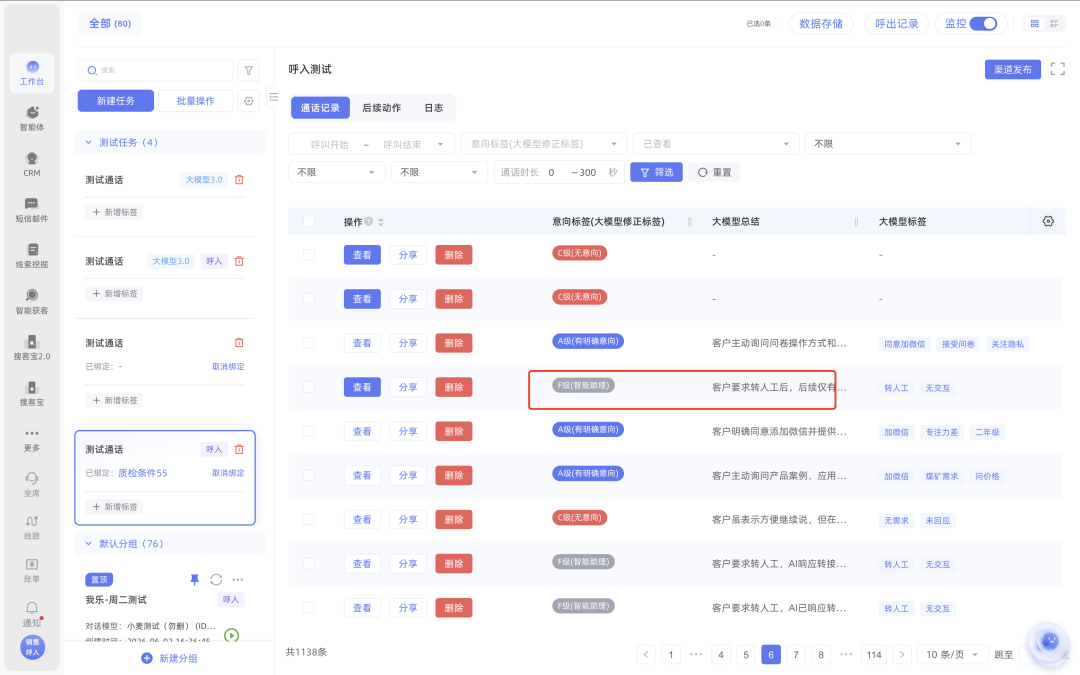The height and width of the screenshot is (675, 1080).
Task: Click the 新建任务 button
Action: tap(116, 101)
